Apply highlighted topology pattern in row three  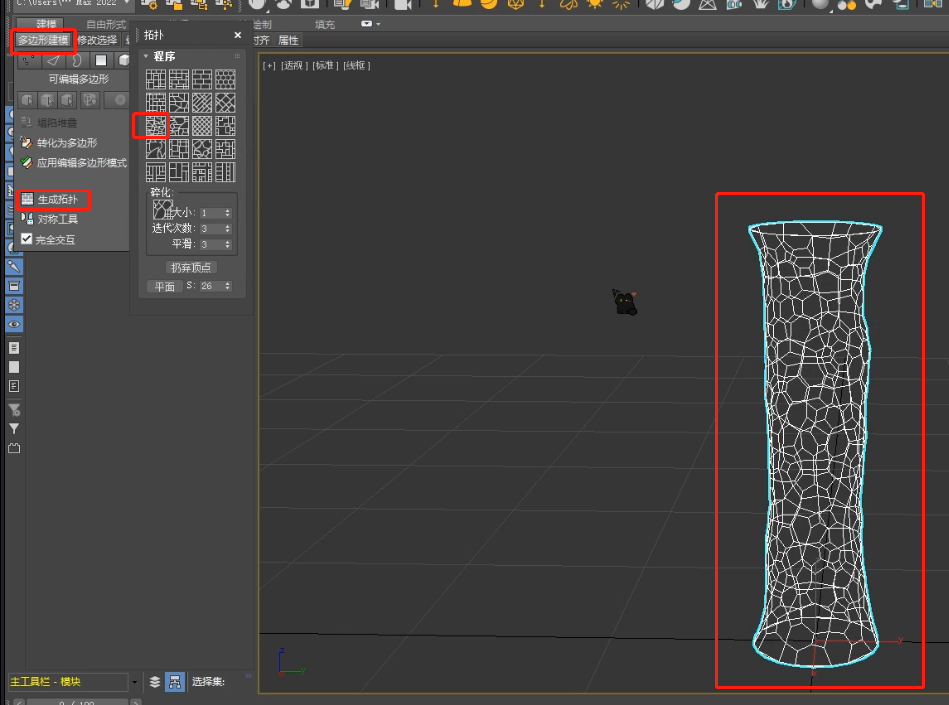pyautogui.click(x=156, y=126)
